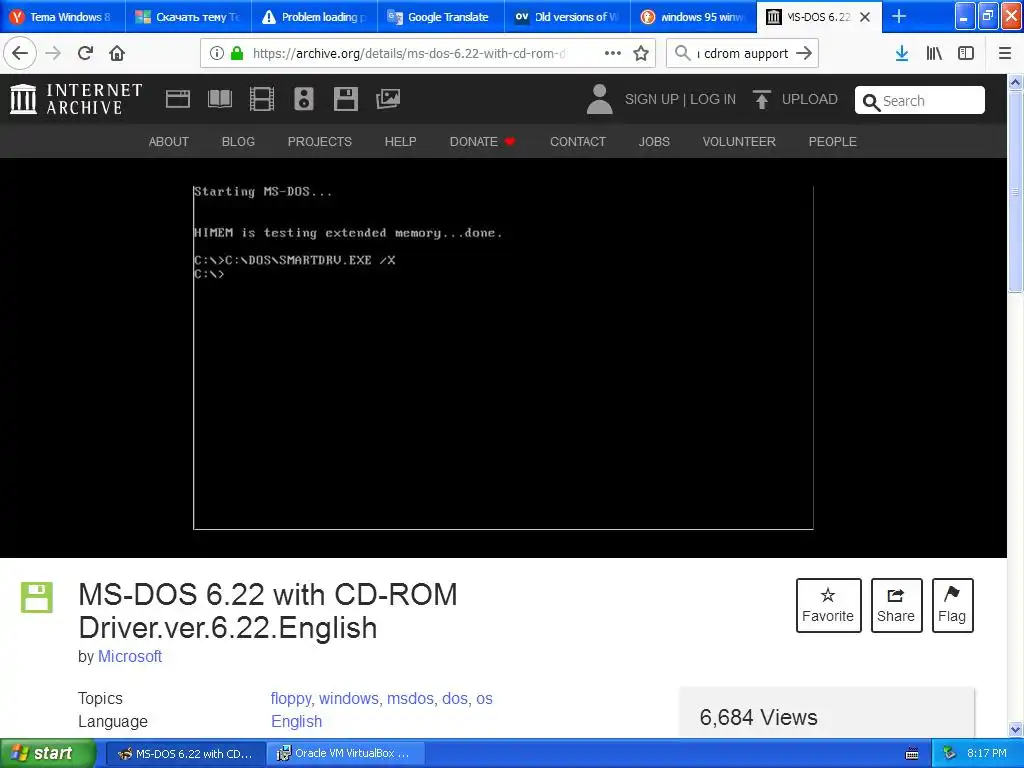Viewport: 1024px width, 768px height.
Task: Open the floppy topic link
Action: [x=291, y=698]
